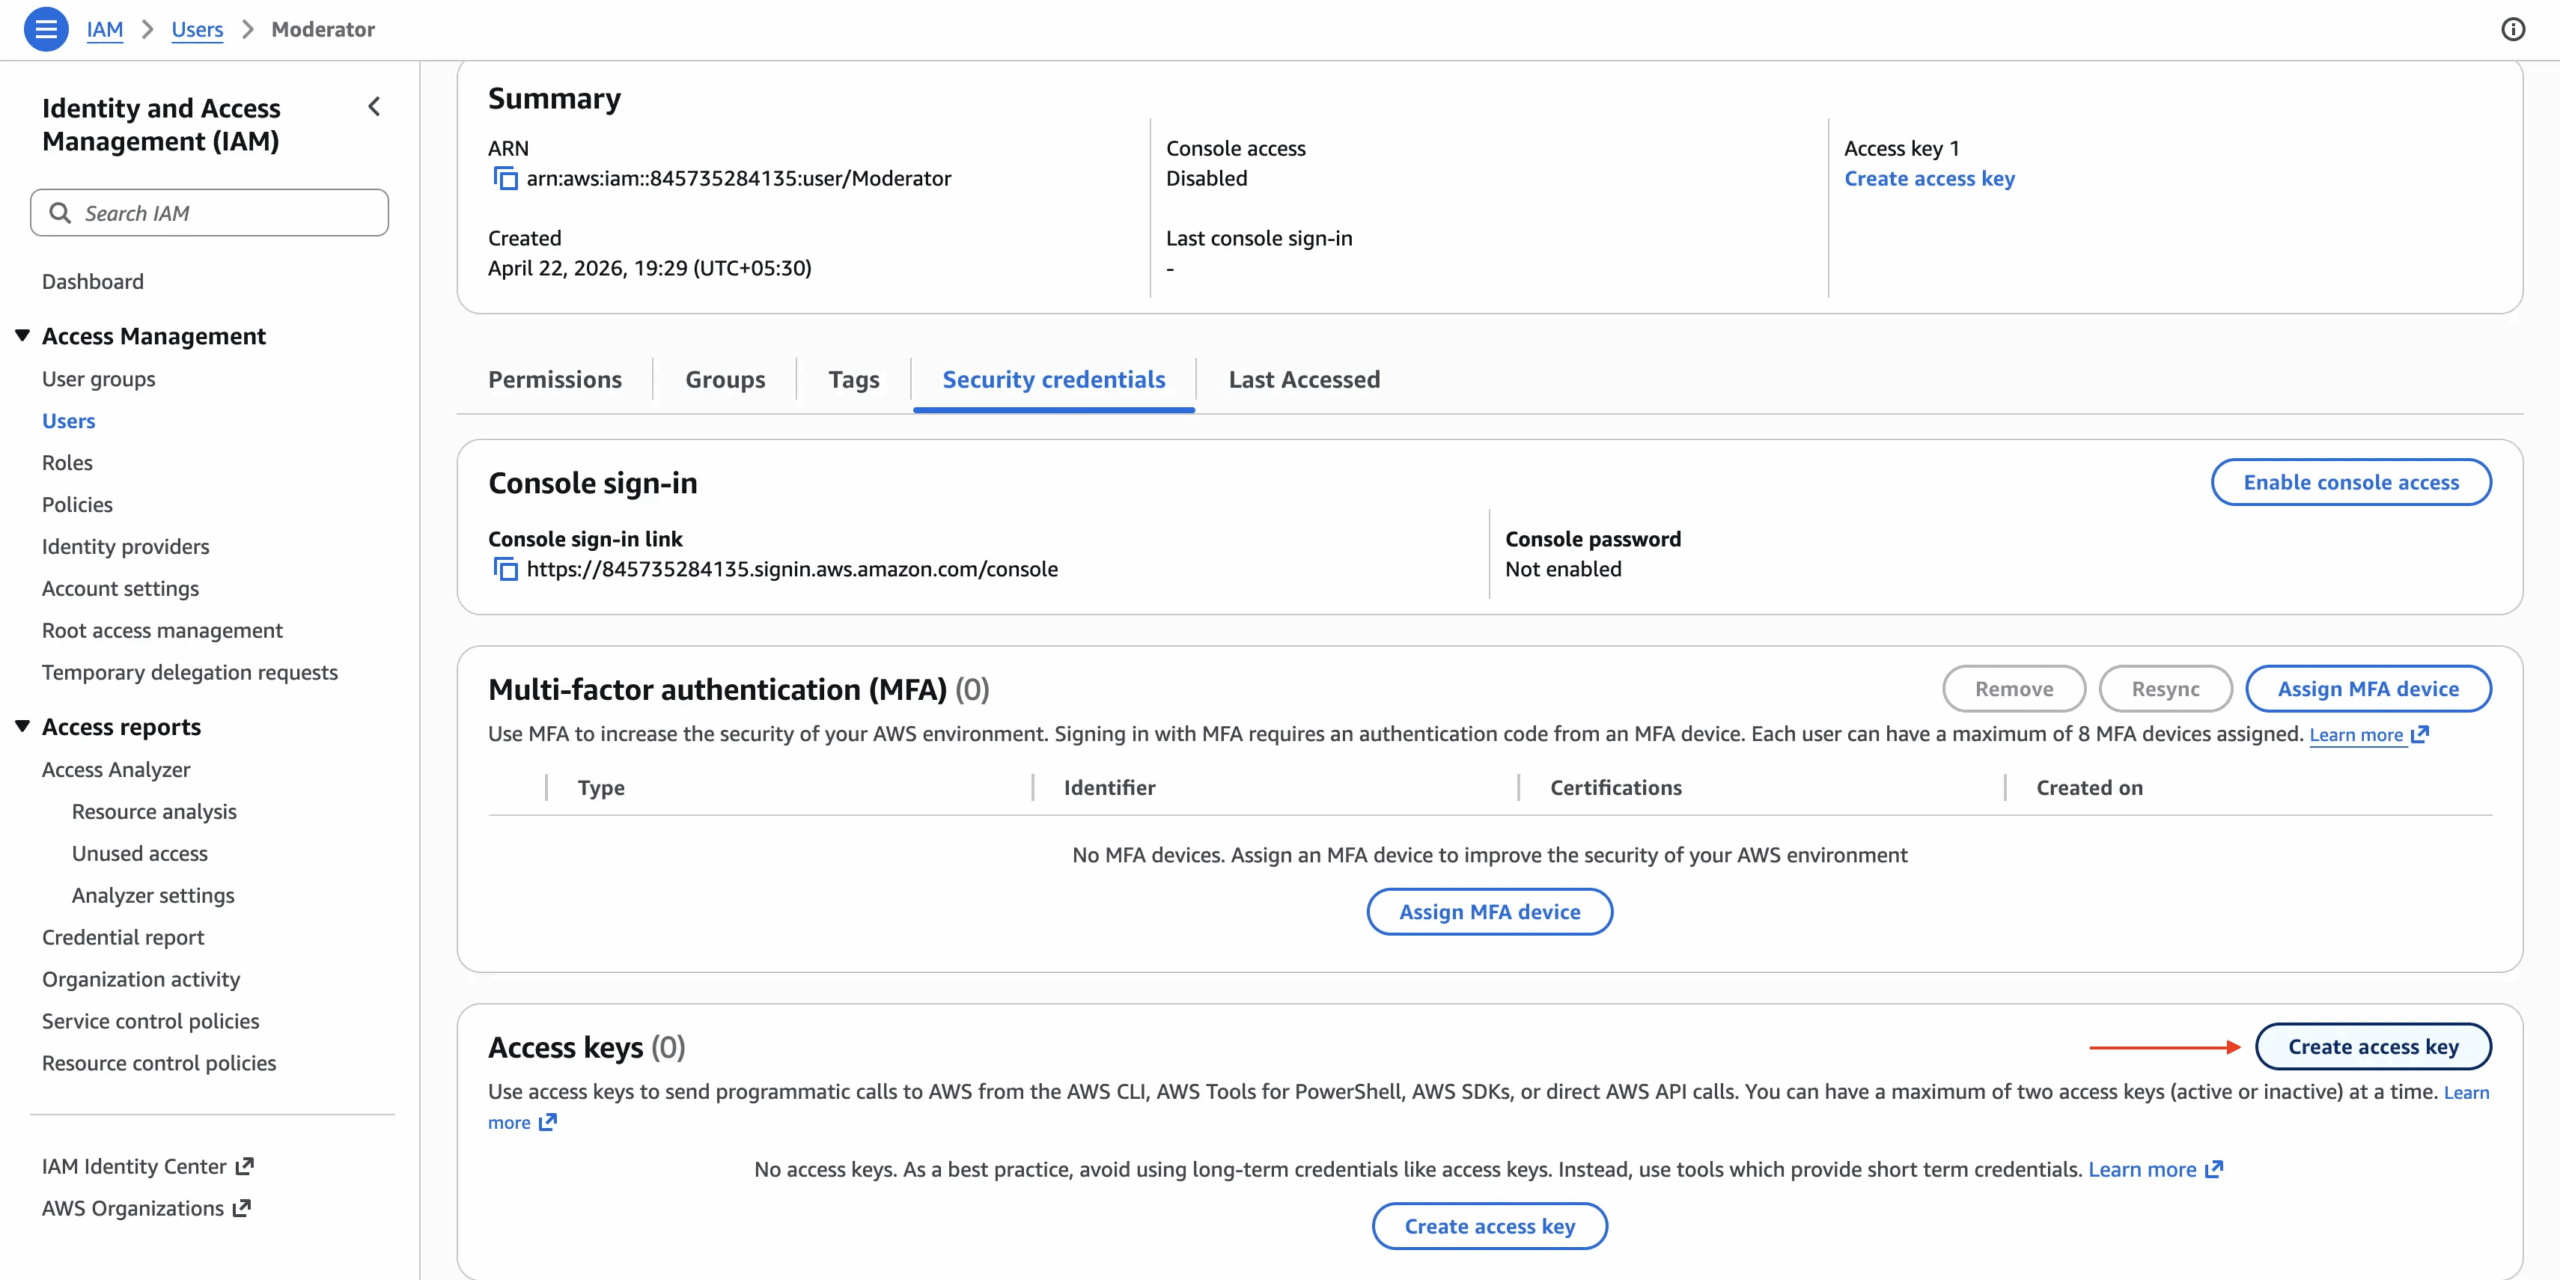Copy the console sign-in link icon
Viewport: 2560px width, 1280px height.
pos(505,569)
